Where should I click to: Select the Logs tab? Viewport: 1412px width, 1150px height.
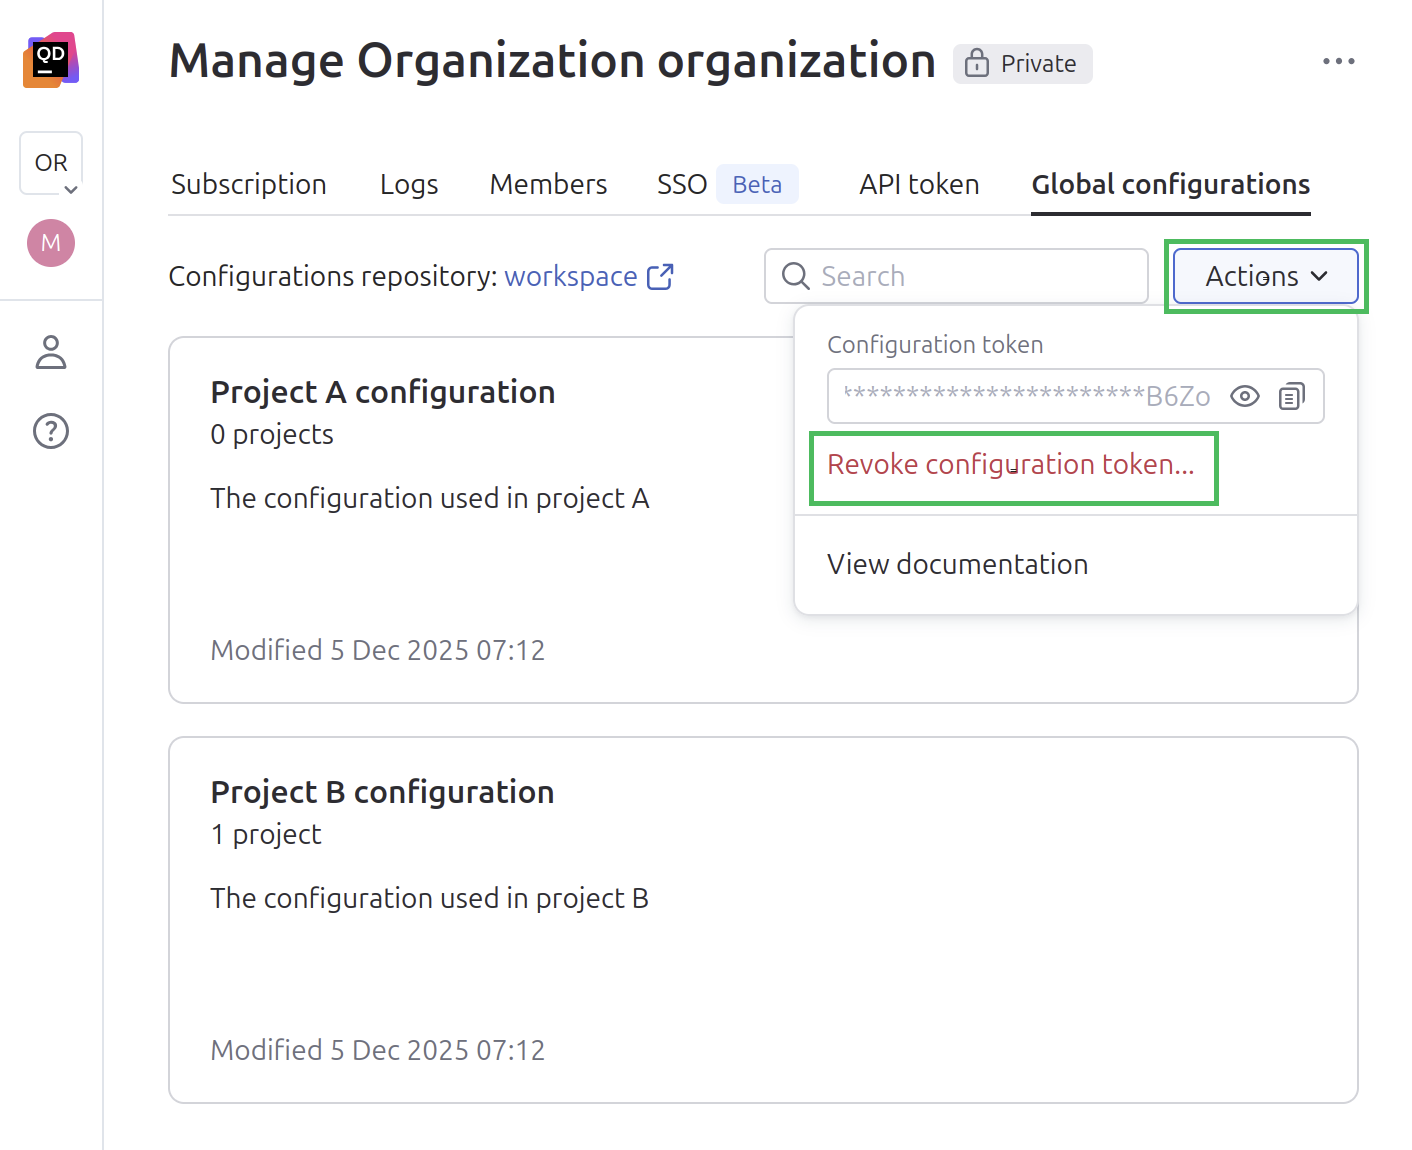408,184
